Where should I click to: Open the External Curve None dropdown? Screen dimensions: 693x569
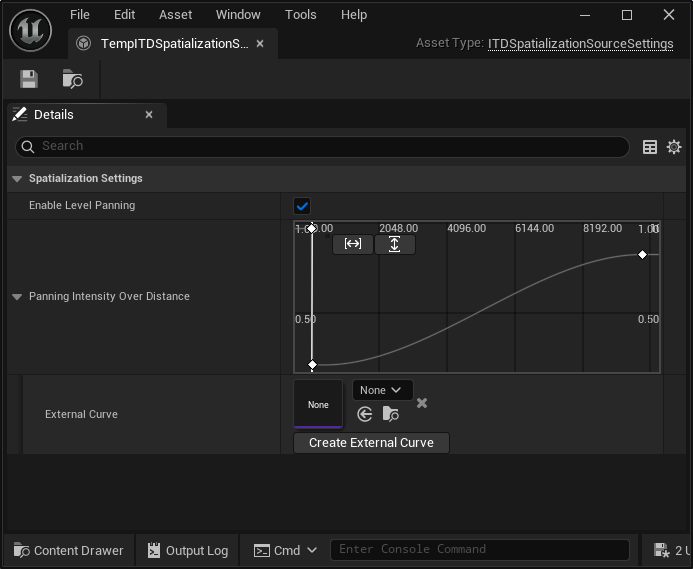pyautogui.click(x=383, y=390)
